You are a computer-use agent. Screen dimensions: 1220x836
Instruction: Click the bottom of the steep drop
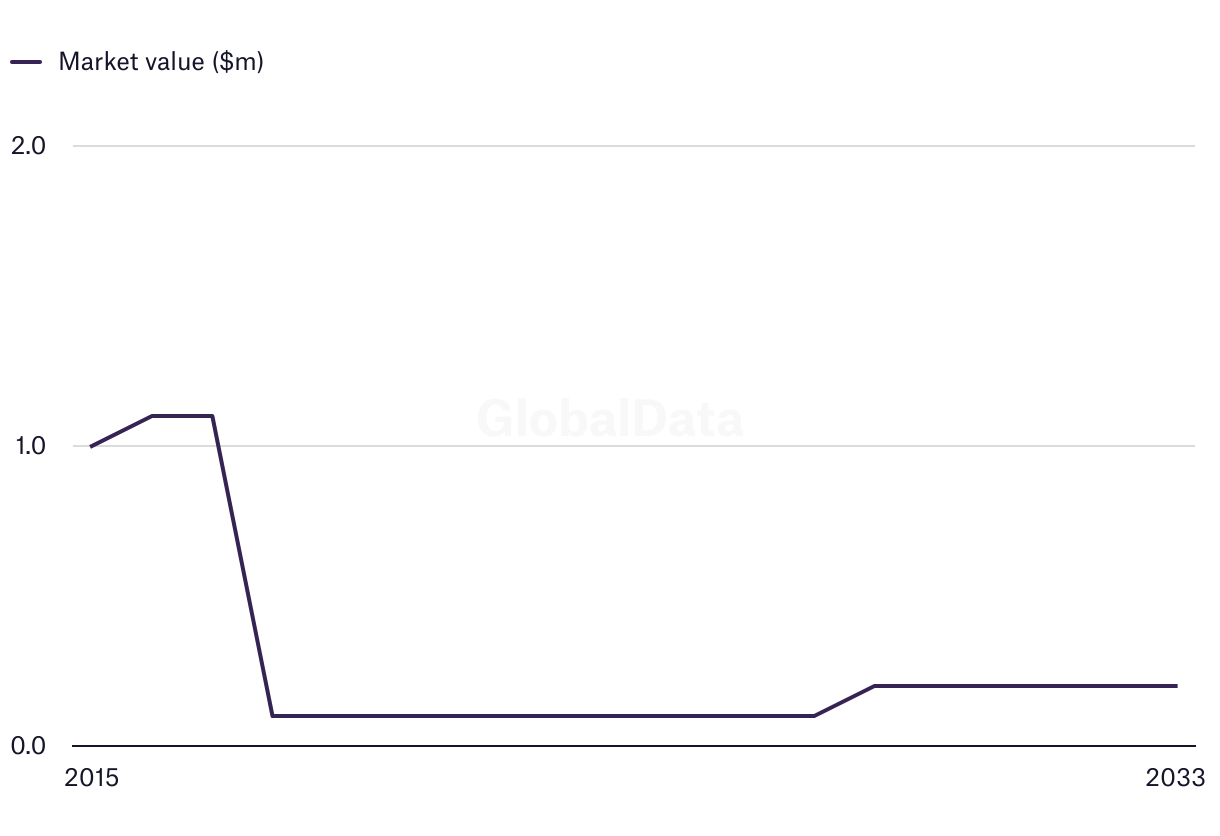tap(273, 716)
